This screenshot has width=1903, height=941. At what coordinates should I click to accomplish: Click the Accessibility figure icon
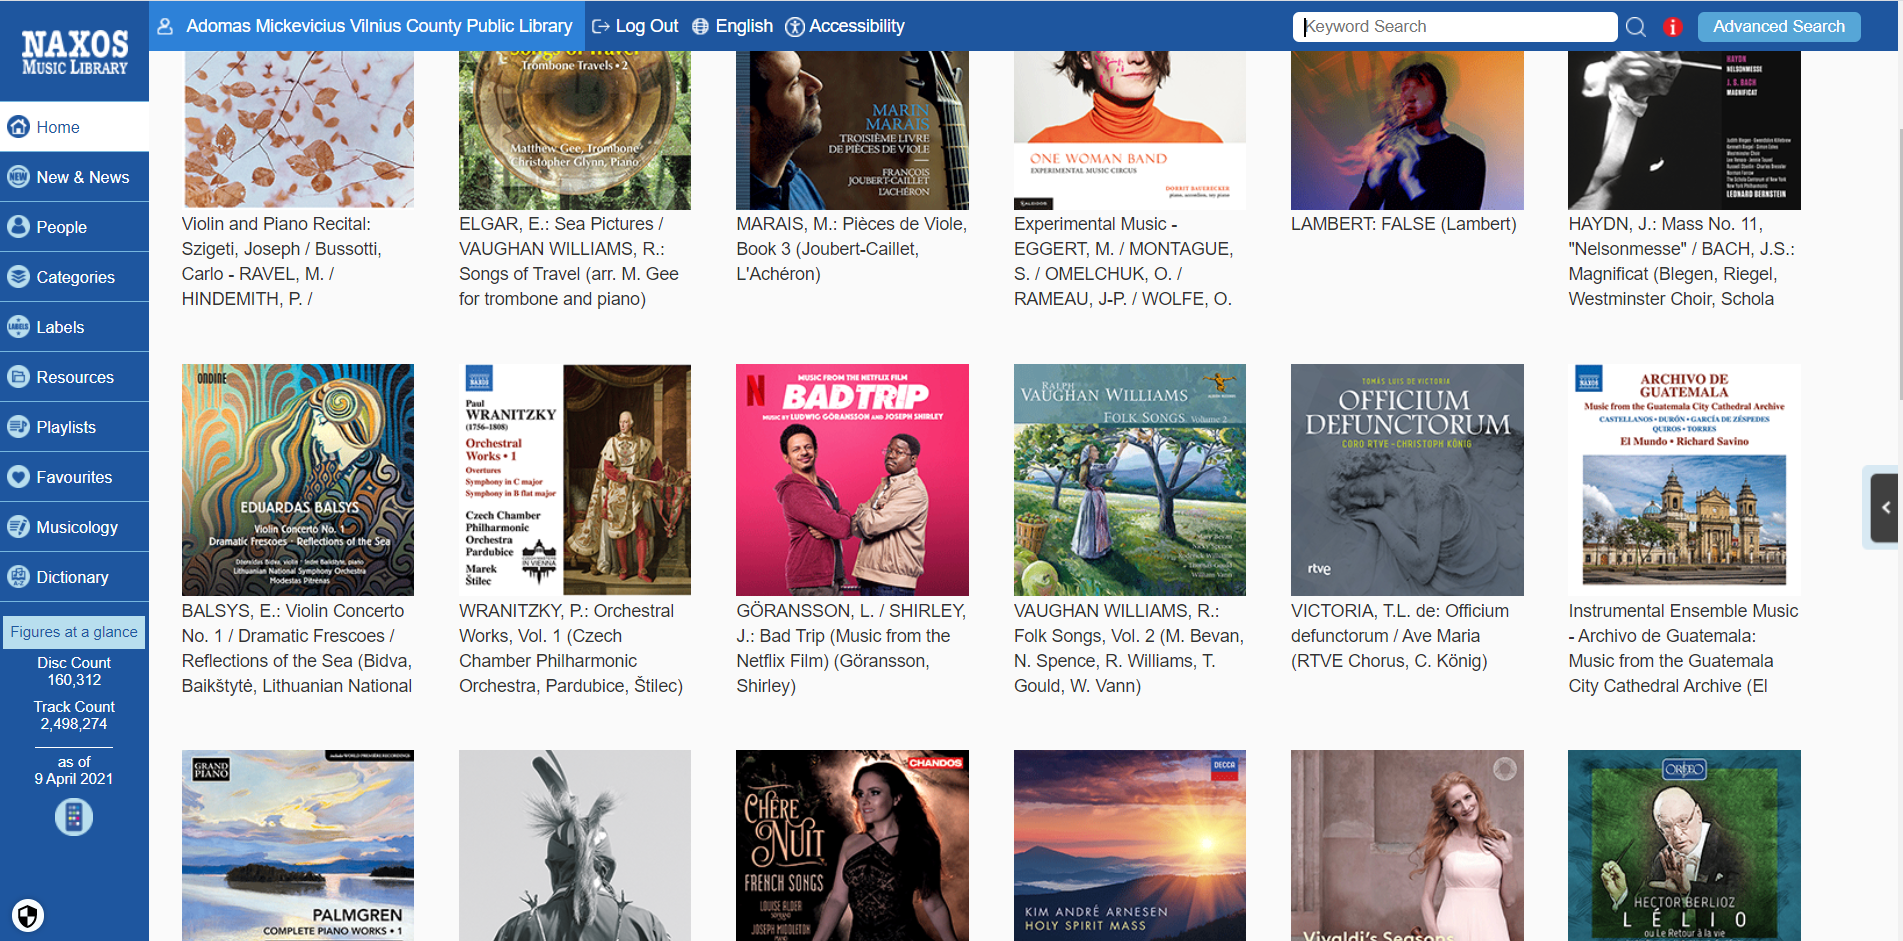(795, 27)
